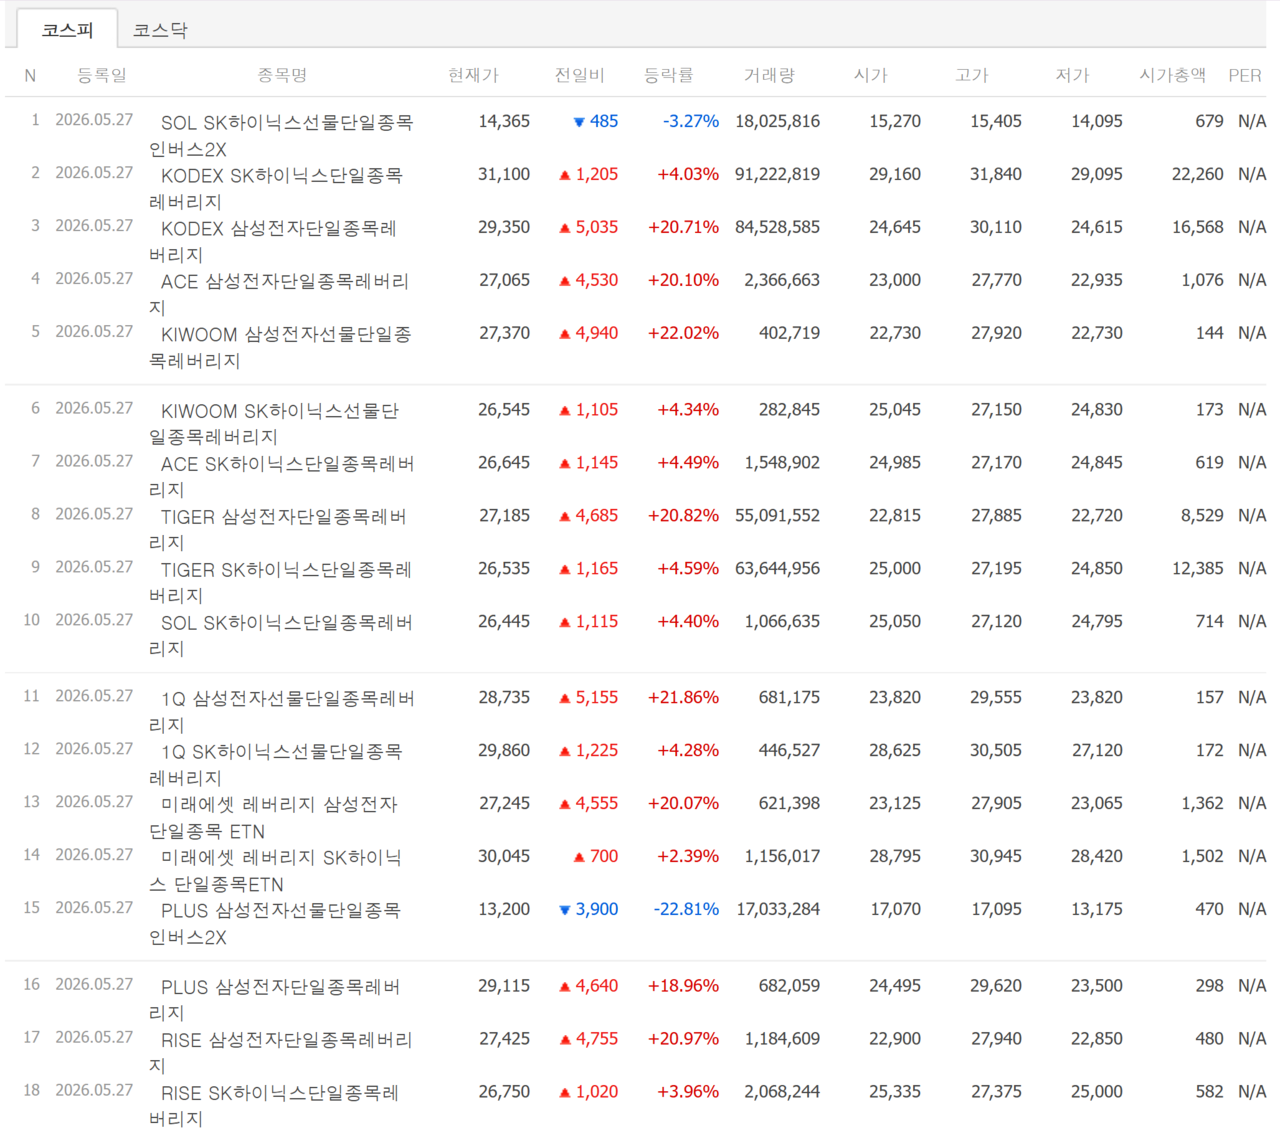Screen dimensions: 1280x1133
Task: Click the red up arrow beside 4,940
Action: tap(565, 334)
